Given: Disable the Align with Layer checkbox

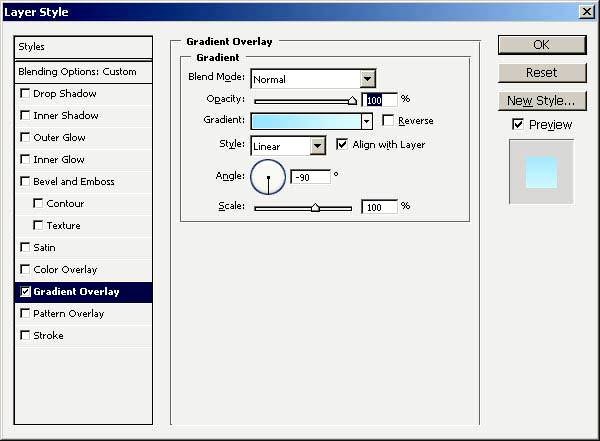Looking at the screenshot, I should (x=342, y=145).
